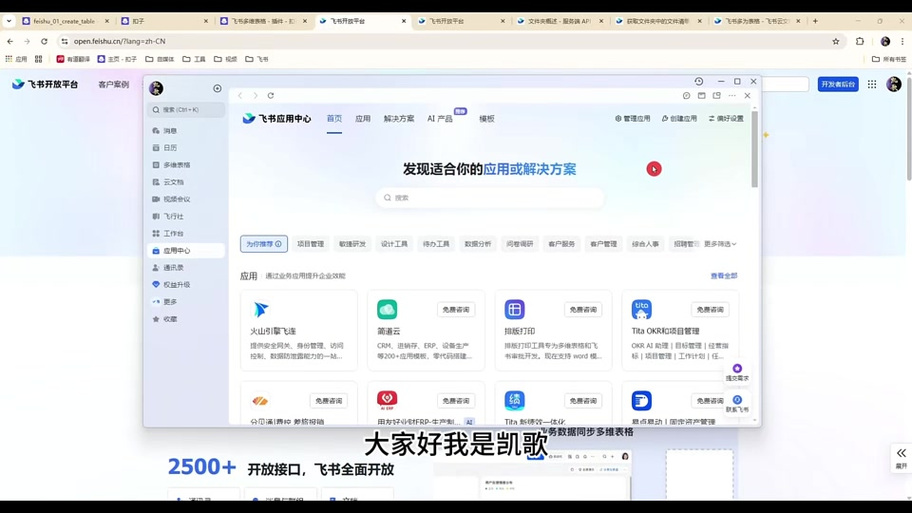This screenshot has width=912, height=513.
Task: Click 免费咨询 on Tita OKR card
Action: [710, 309]
